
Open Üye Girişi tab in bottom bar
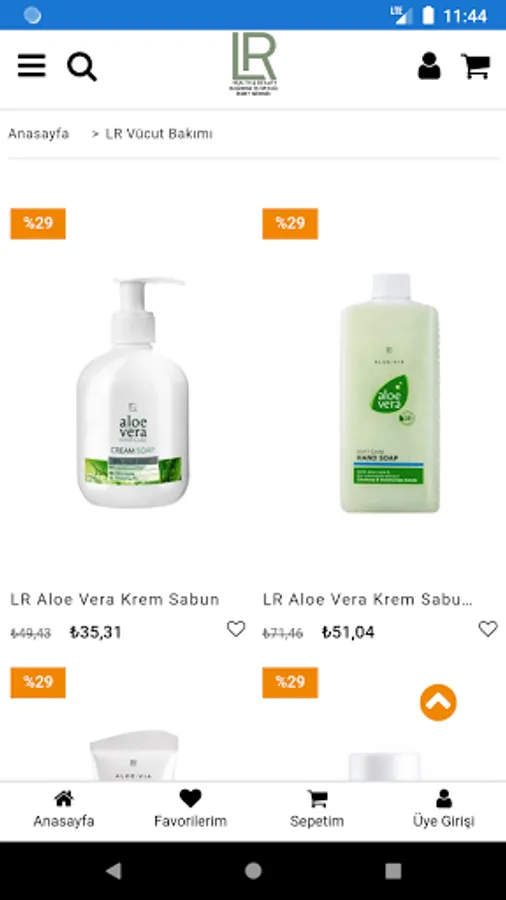[443, 809]
